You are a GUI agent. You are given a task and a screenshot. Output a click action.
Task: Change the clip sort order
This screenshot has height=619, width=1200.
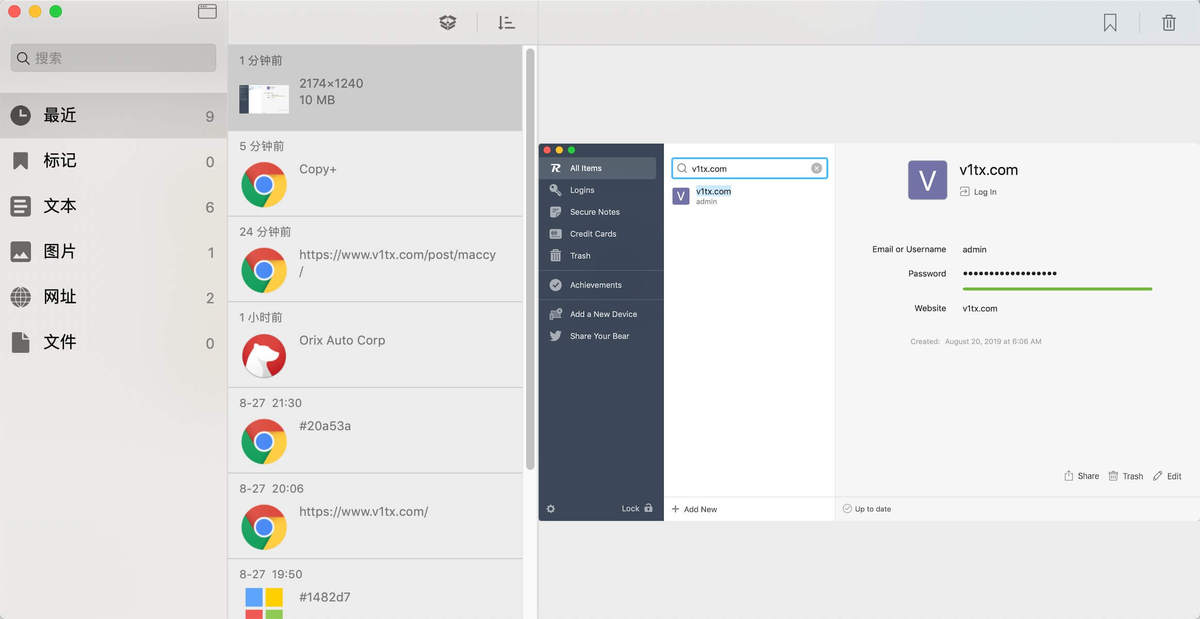[506, 22]
